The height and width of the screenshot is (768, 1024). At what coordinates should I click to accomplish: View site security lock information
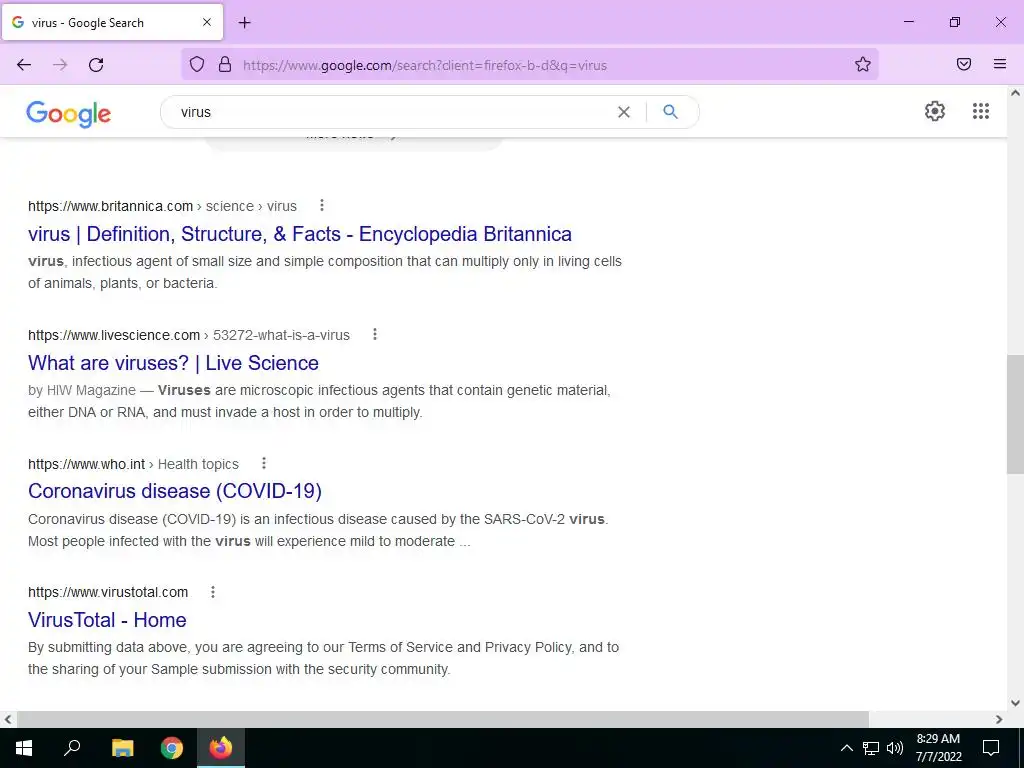pyautogui.click(x=225, y=65)
